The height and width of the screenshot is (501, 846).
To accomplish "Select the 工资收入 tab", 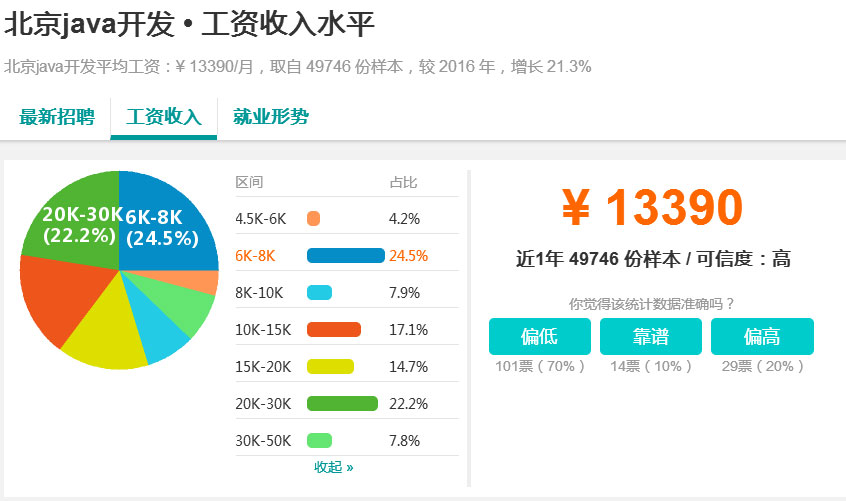I will [x=164, y=118].
